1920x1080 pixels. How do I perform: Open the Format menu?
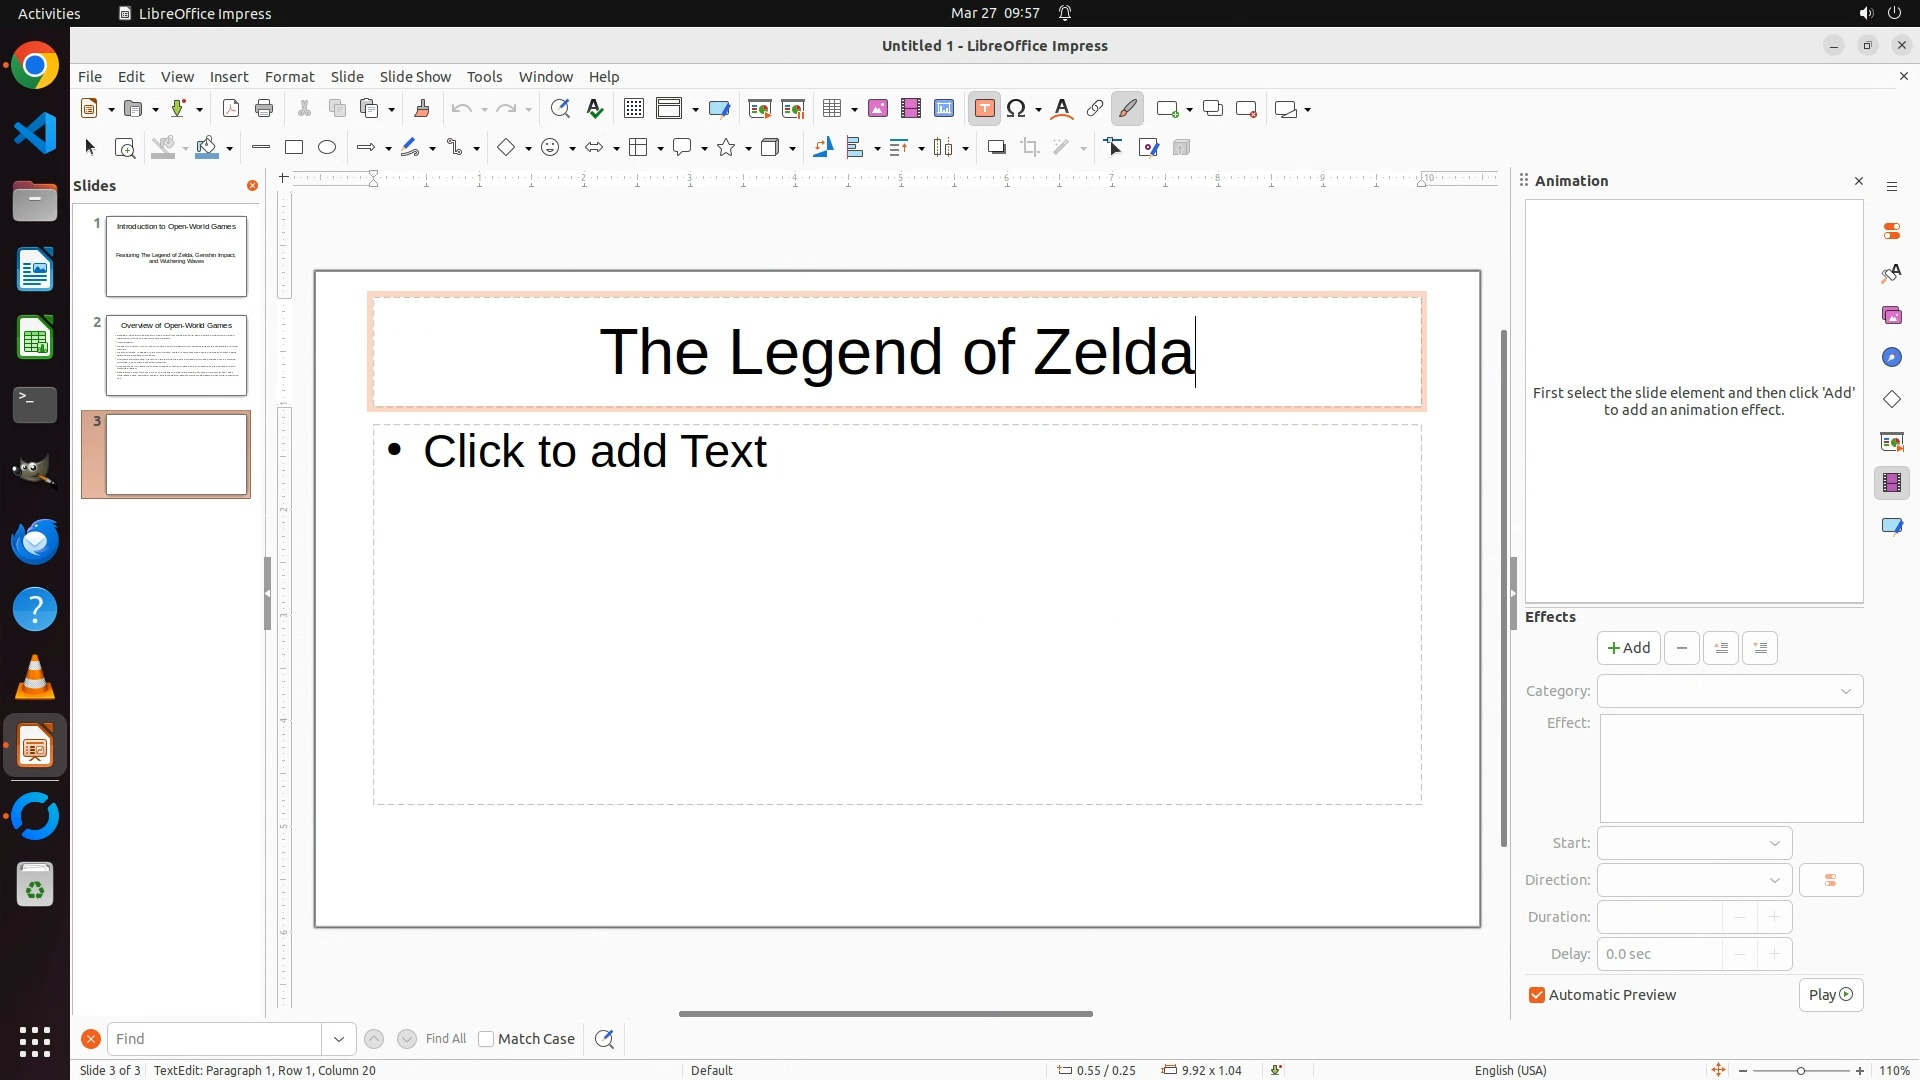click(x=289, y=77)
